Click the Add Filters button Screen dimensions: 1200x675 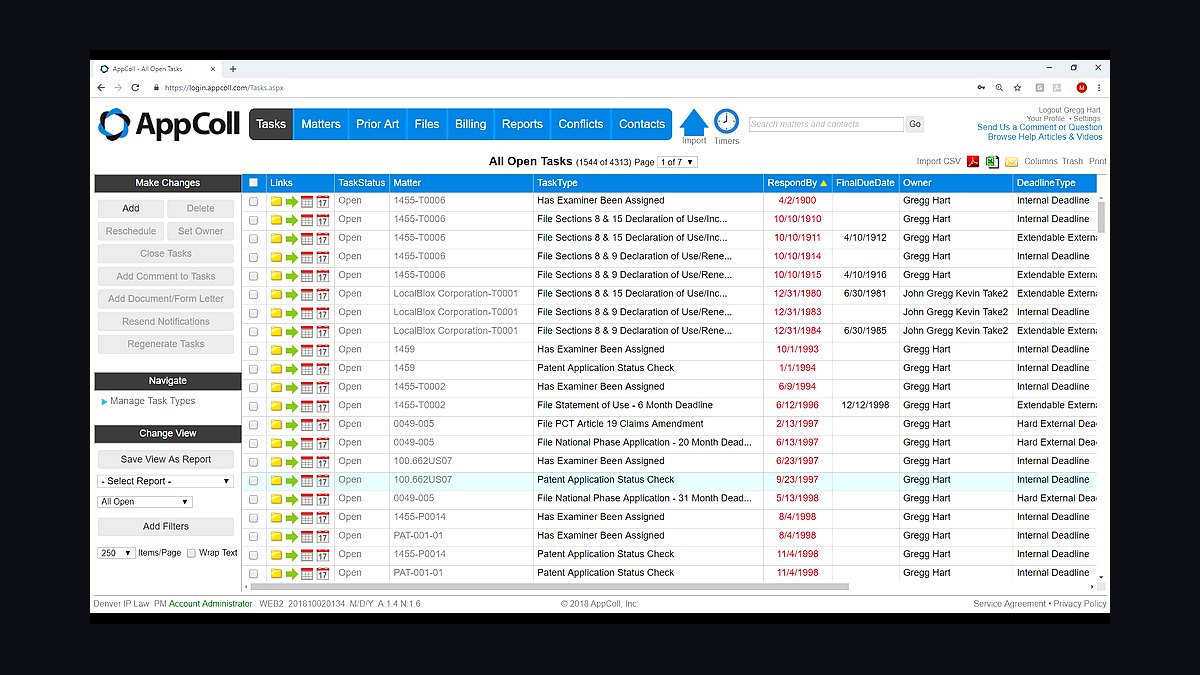point(165,526)
